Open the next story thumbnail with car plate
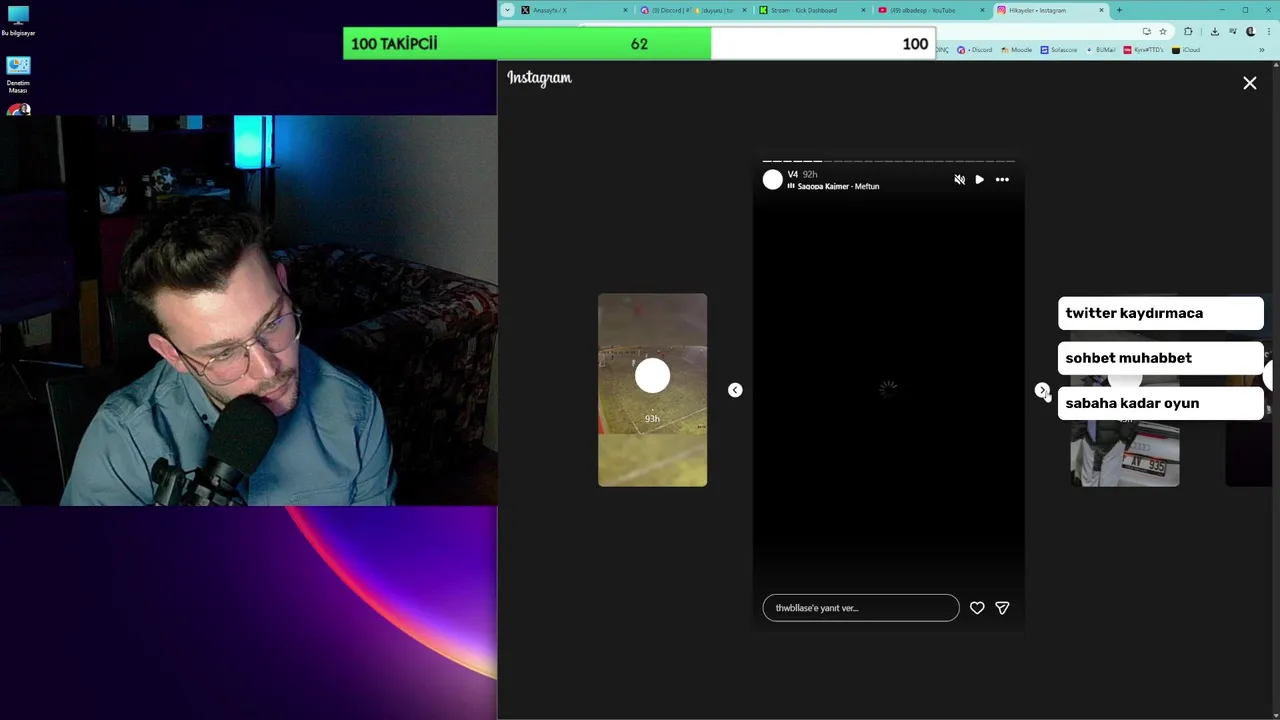 click(x=1125, y=453)
